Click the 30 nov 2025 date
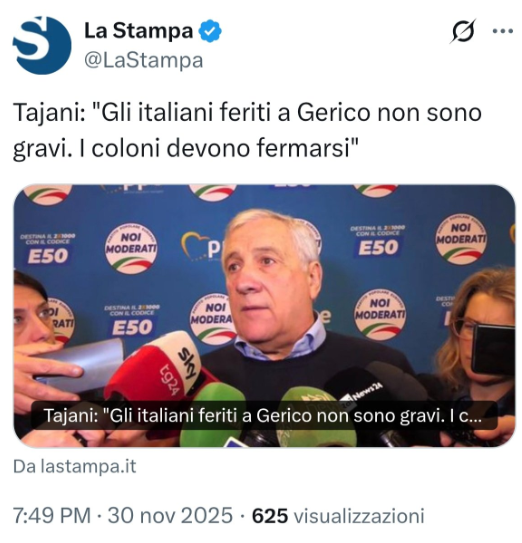The image size is (522, 543). [x=170, y=515]
